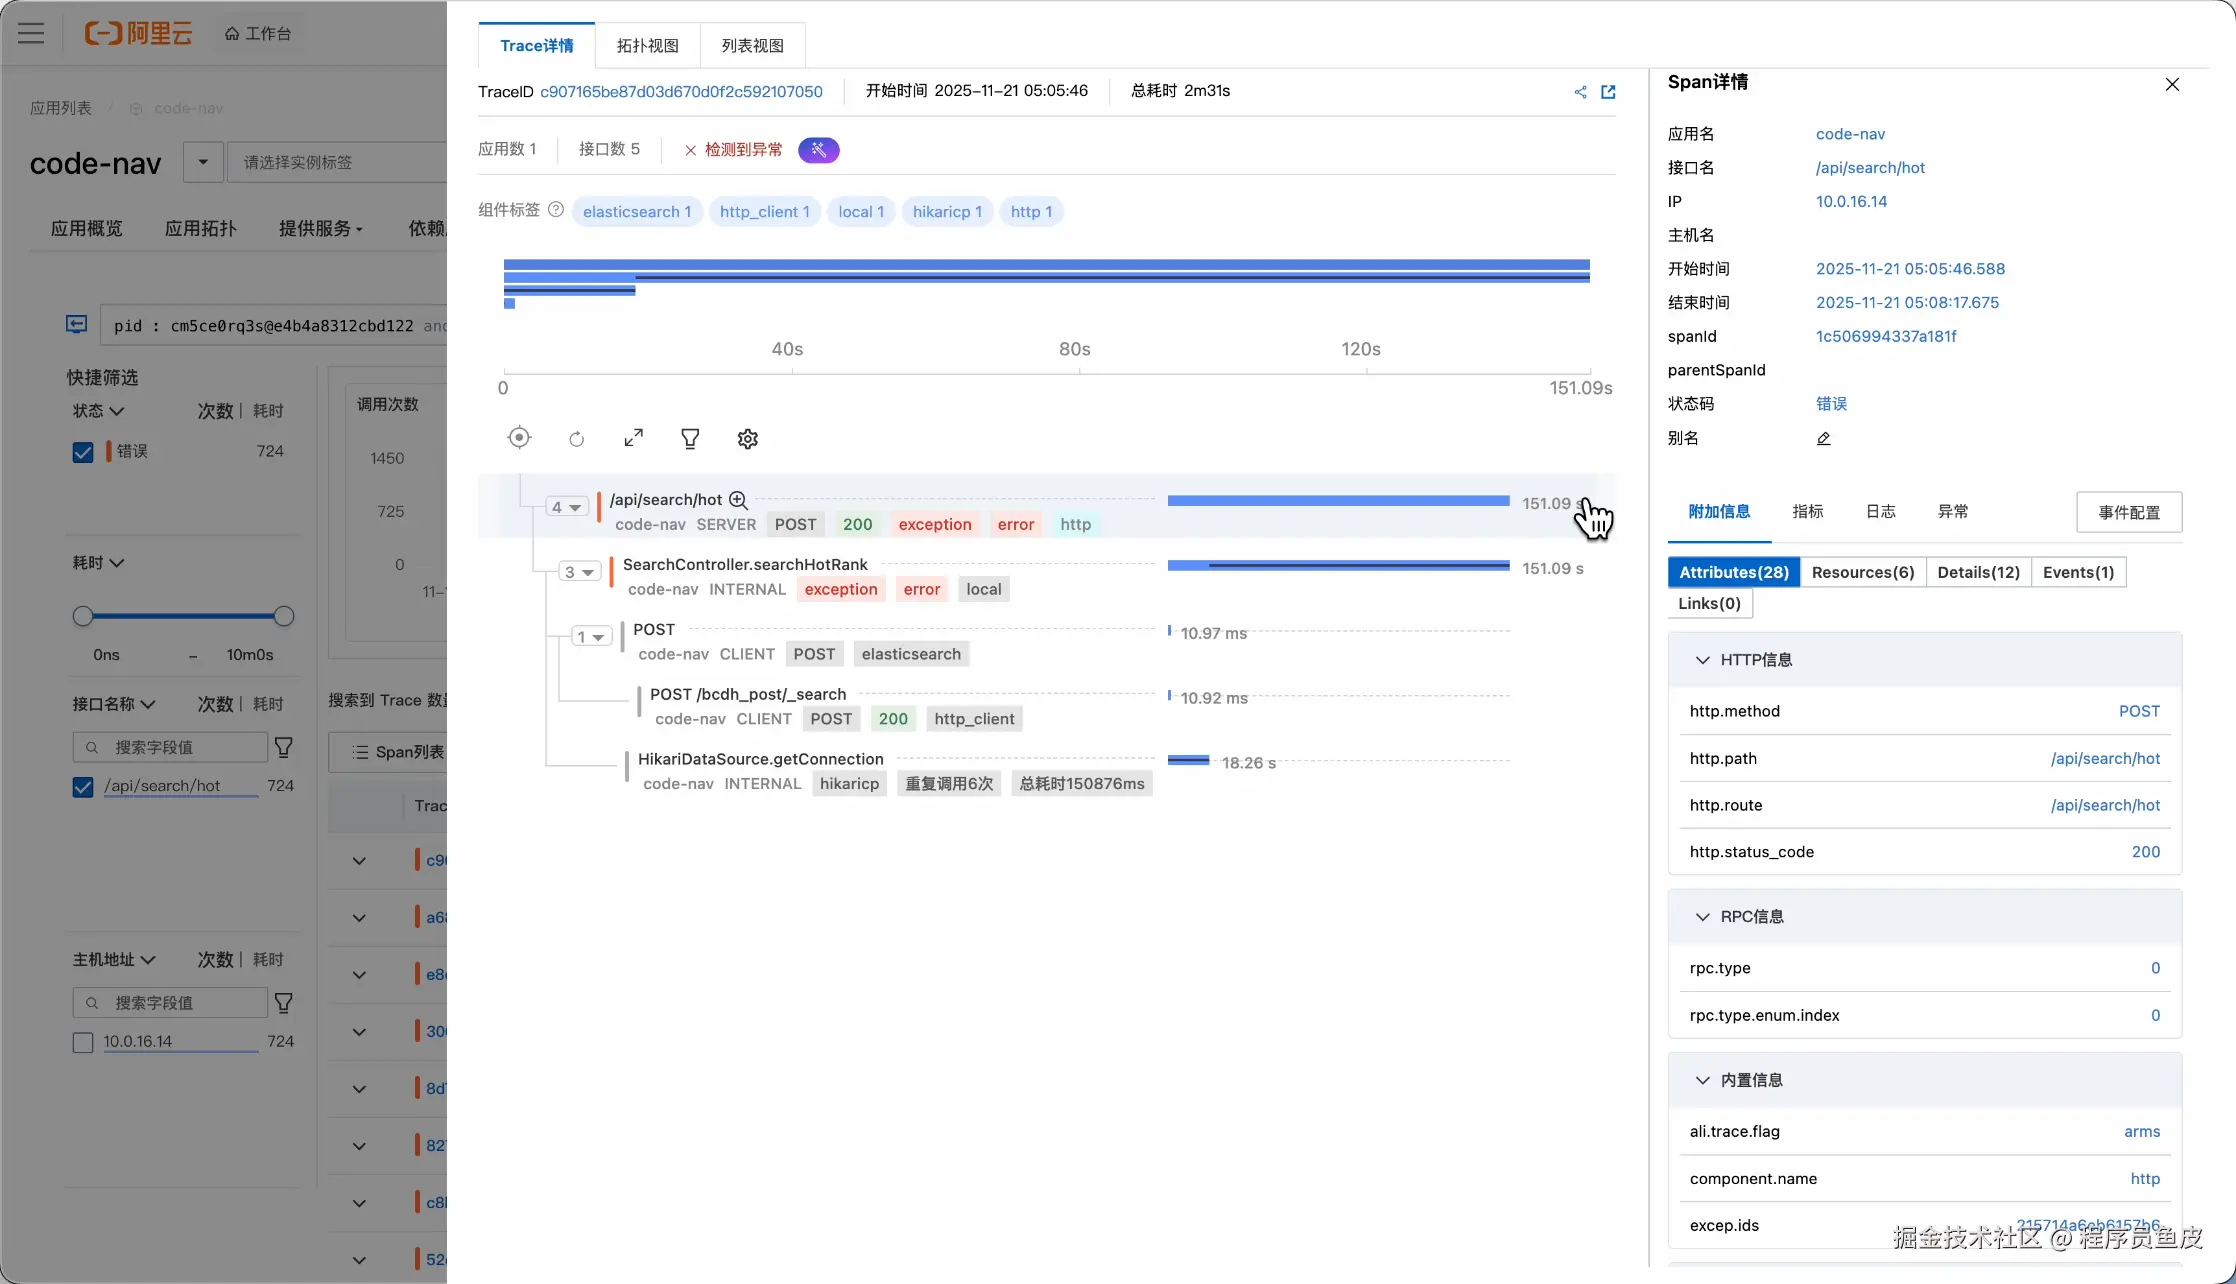Viewport: 2236px width, 1284px height.
Task: Open trace in new window icon
Action: click(x=1608, y=92)
